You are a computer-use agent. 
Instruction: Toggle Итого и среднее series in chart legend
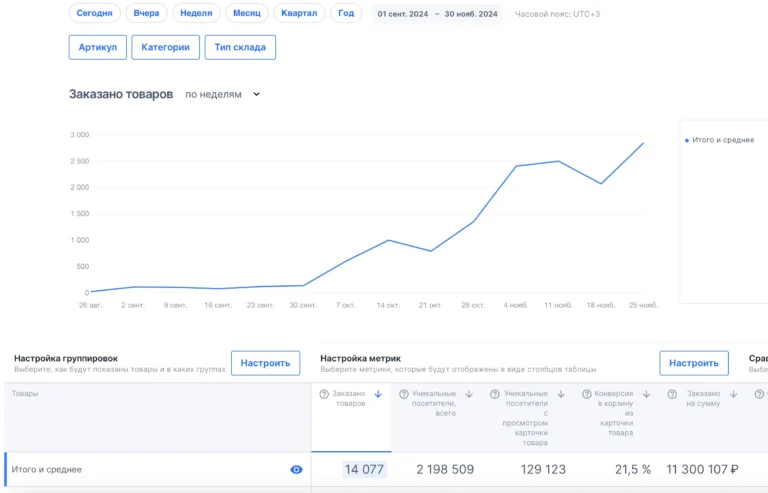pos(718,140)
